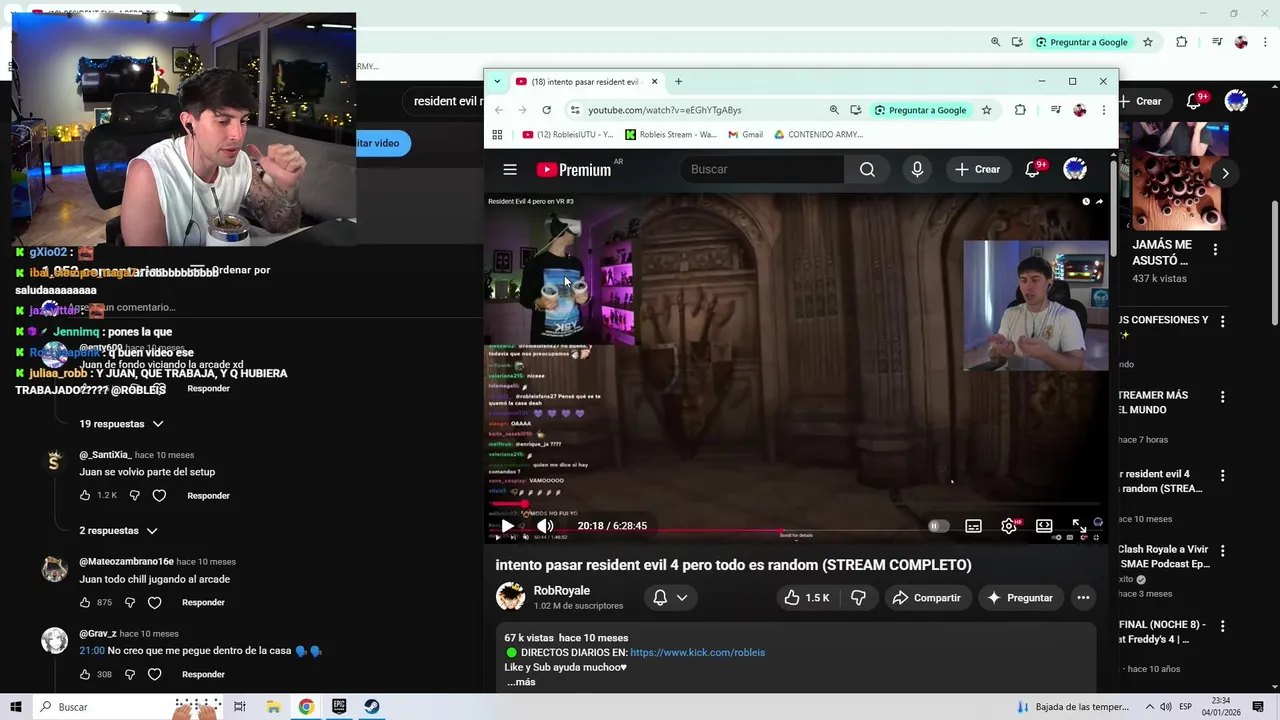
Task: Toggle subtitles button in video player
Action: (x=973, y=526)
